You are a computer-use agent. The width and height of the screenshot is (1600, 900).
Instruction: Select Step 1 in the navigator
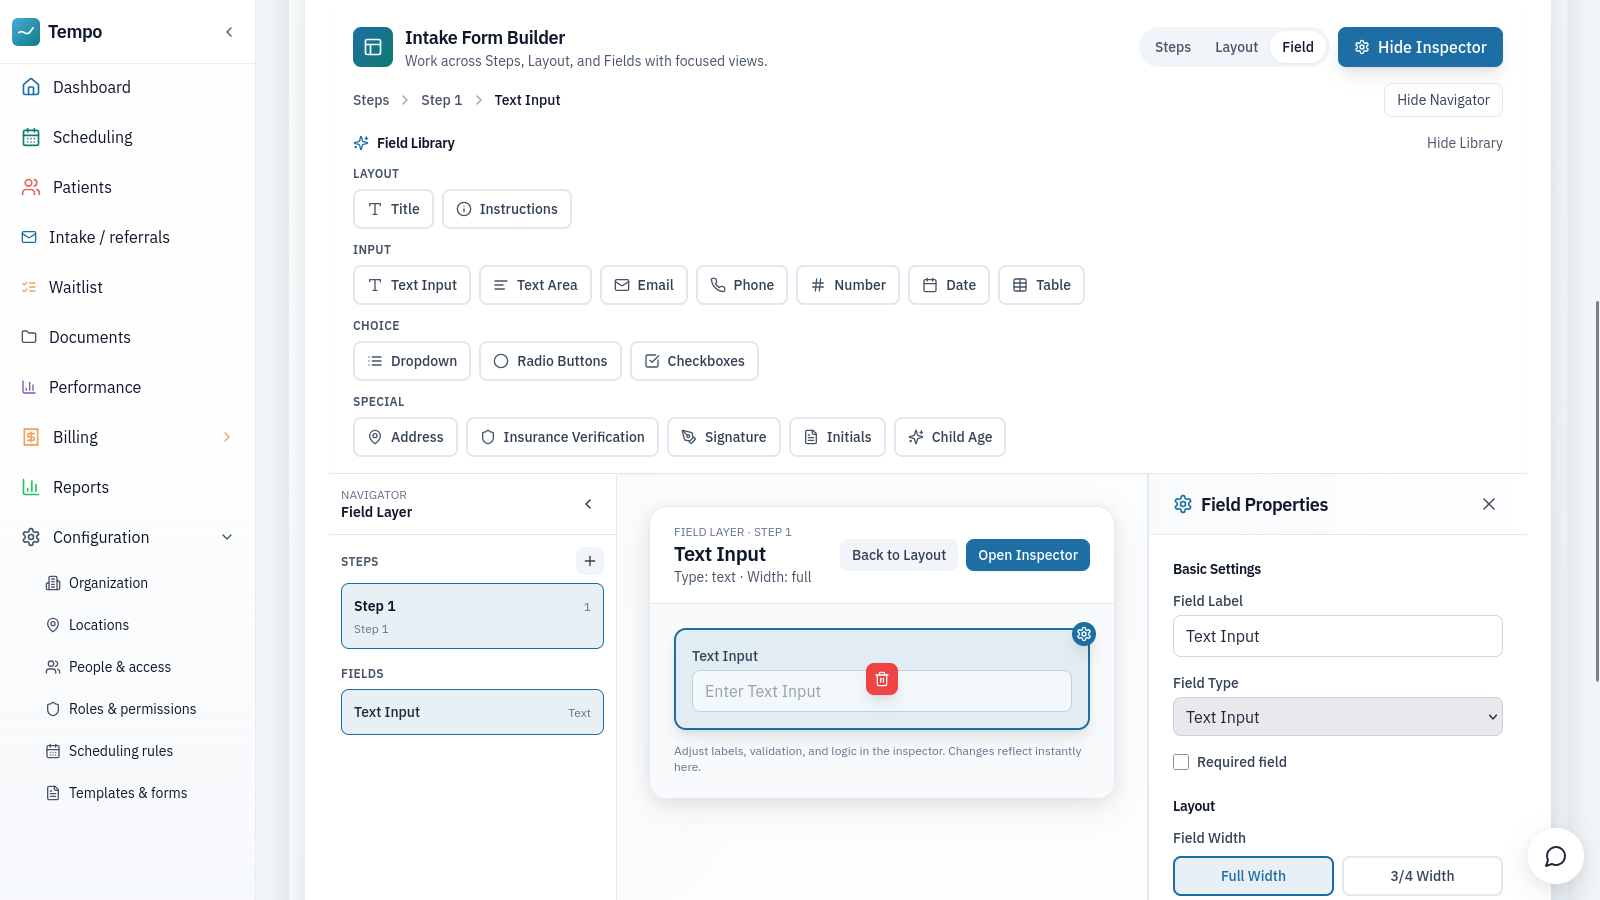tap(472, 616)
